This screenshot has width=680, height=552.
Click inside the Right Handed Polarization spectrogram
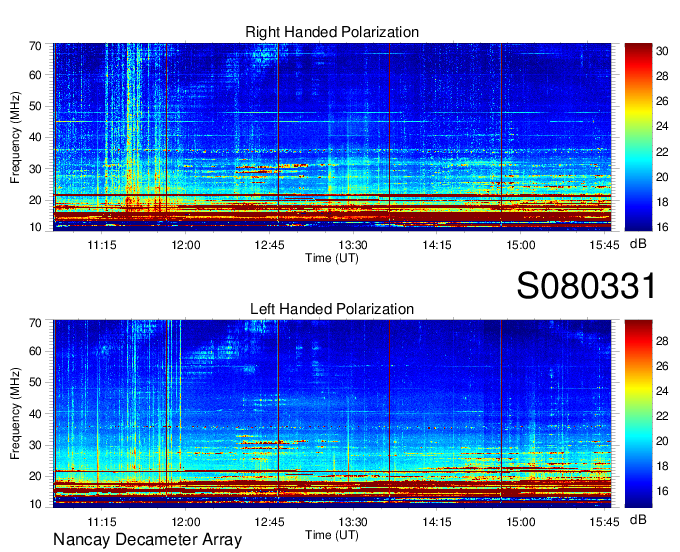coord(332,135)
